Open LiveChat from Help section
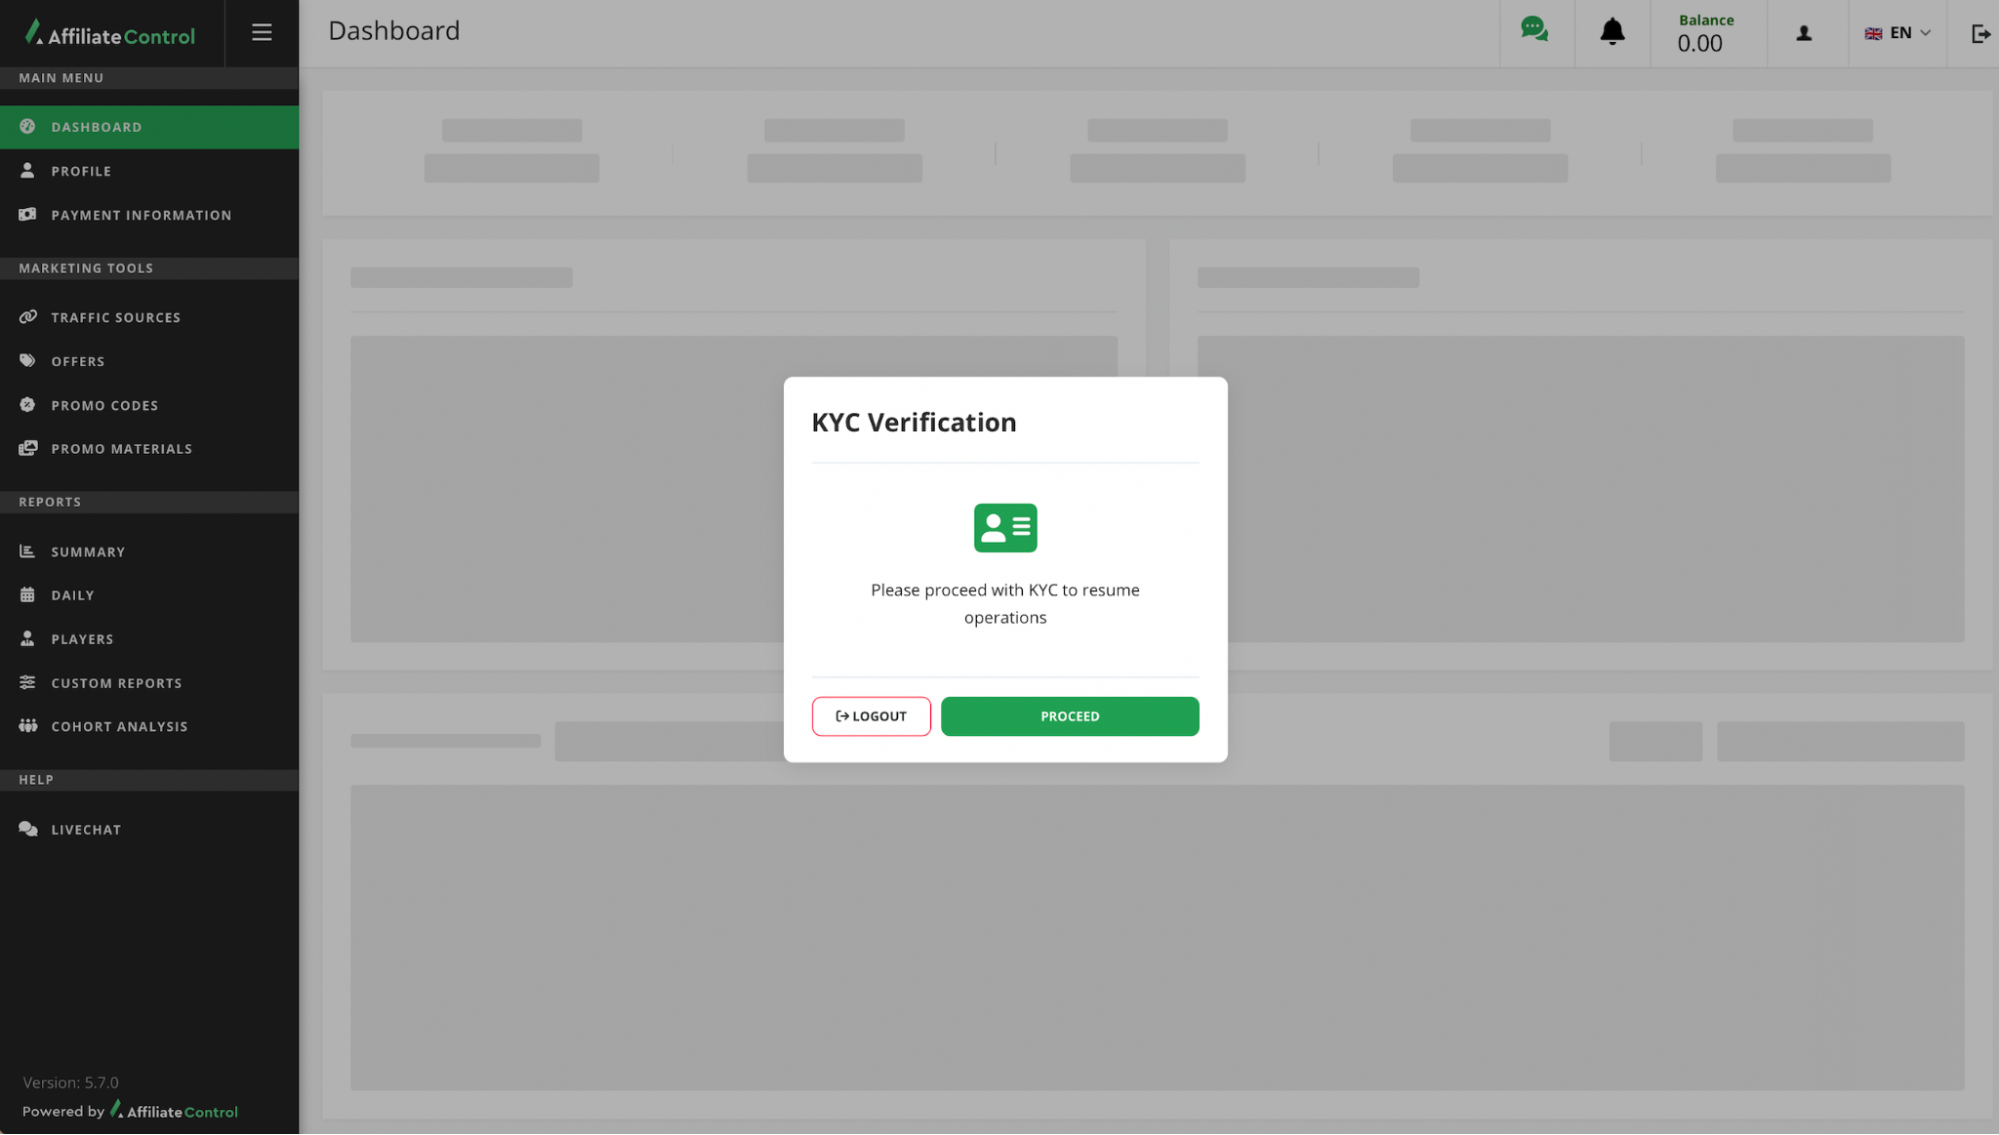This screenshot has width=1999, height=1135. tap(86, 829)
